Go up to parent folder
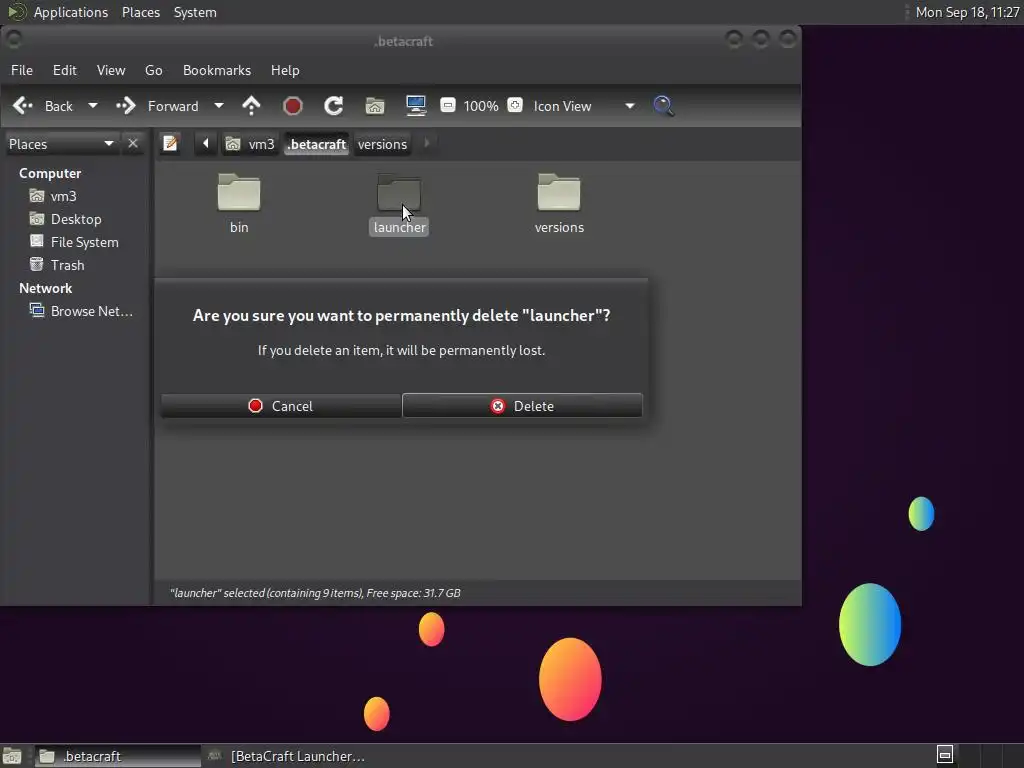The height and width of the screenshot is (768, 1024). click(251, 105)
